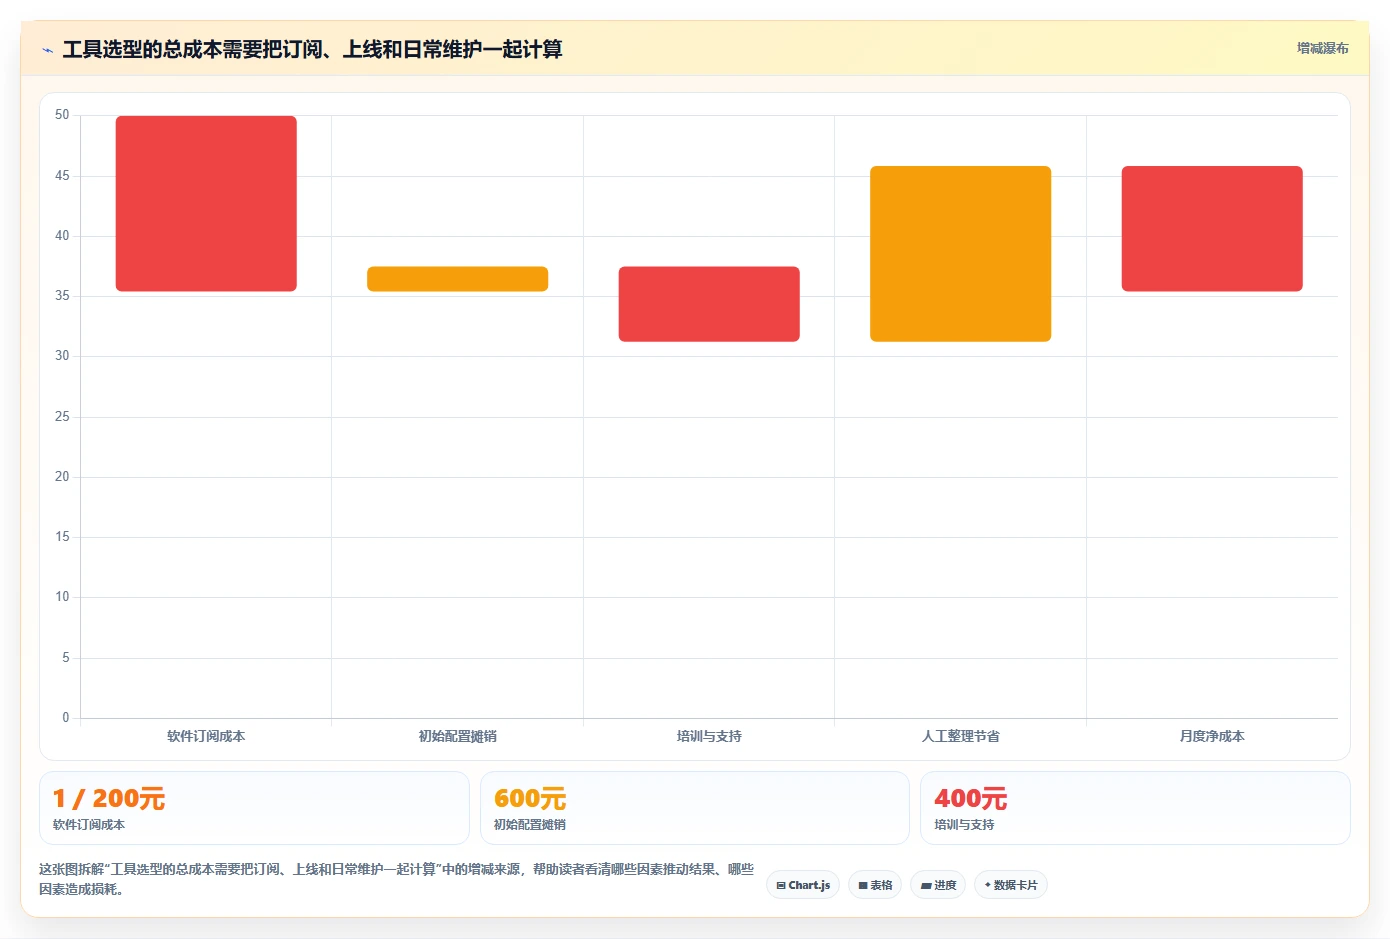Click the 月度净成本 x-axis label
Screen dimensions: 1390x939
pos(1212,736)
